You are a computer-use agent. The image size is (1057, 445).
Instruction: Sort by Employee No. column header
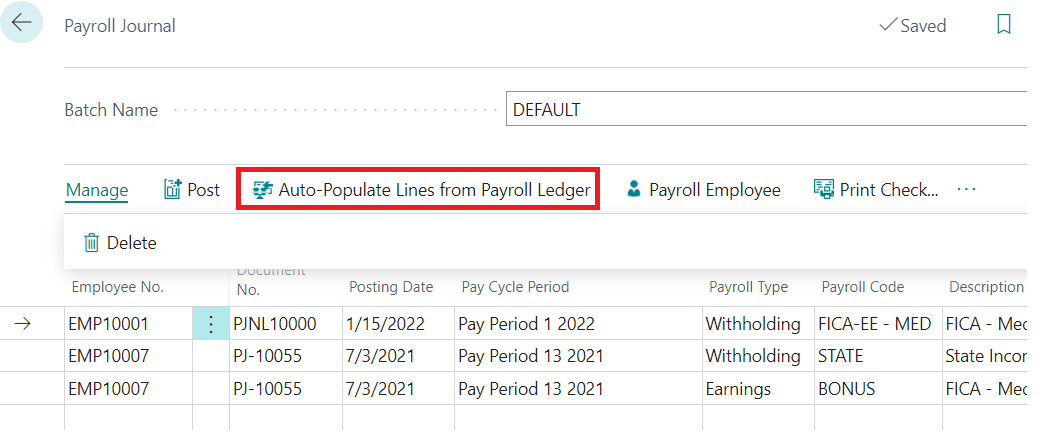[118, 287]
